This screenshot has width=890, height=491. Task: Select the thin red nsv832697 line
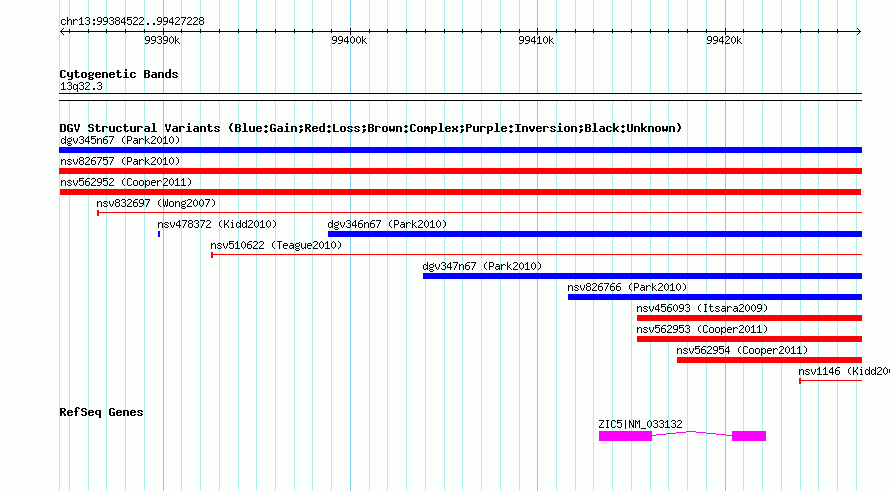[480, 213]
